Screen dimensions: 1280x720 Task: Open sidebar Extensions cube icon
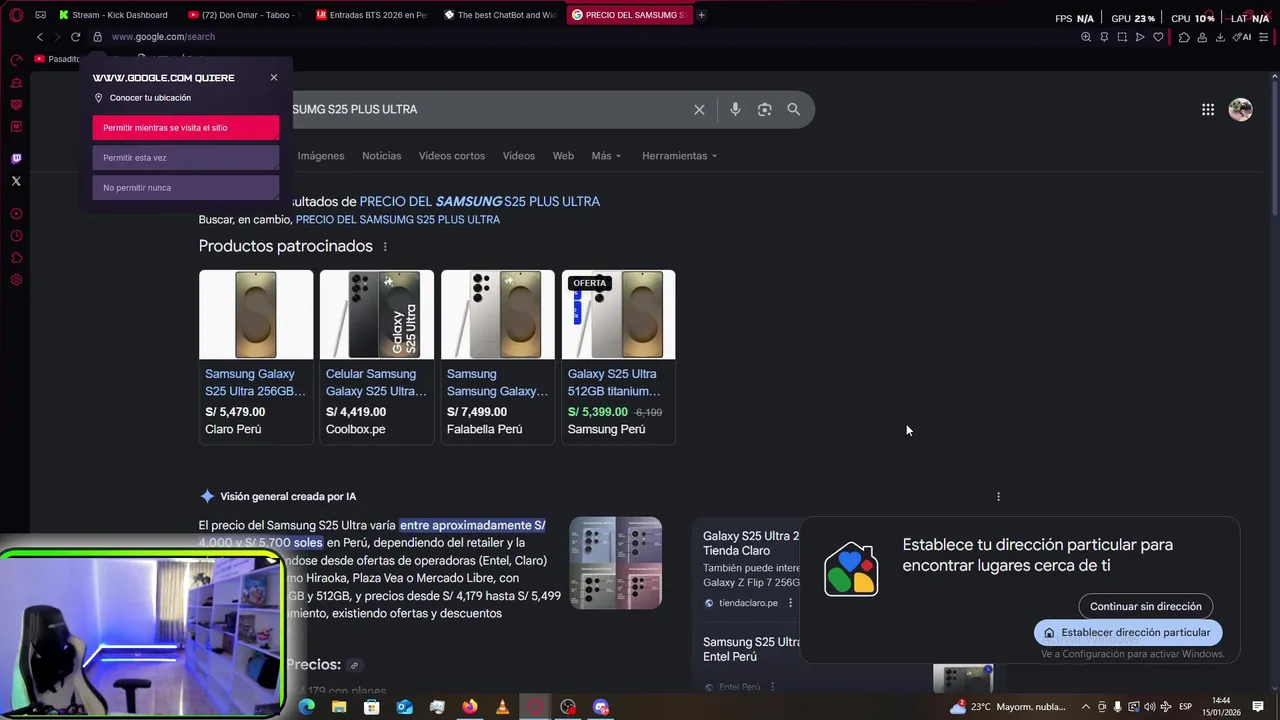16,258
